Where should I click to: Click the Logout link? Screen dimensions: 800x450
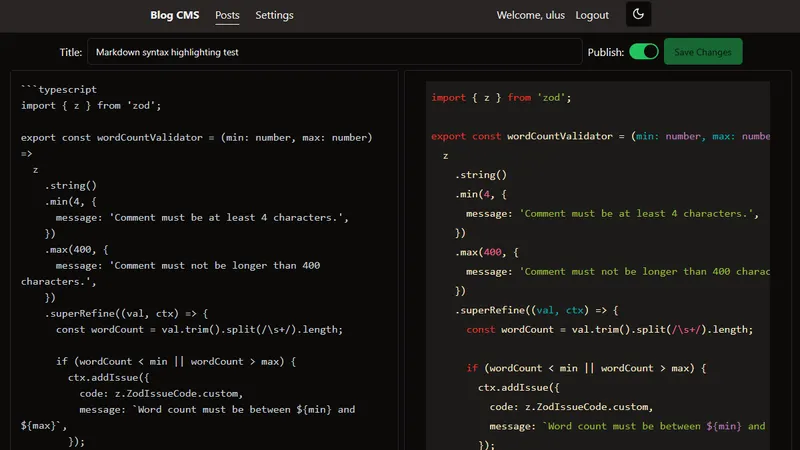(x=592, y=15)
